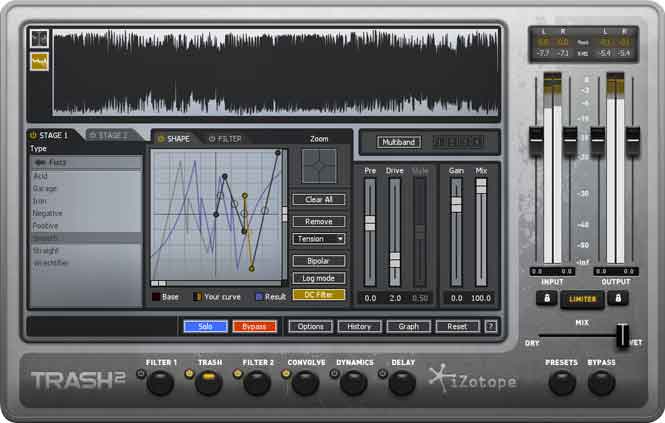This screenshot has width=665, height=423.
Task: Open the CONVOLVE module knob
Action: (305, 383)
